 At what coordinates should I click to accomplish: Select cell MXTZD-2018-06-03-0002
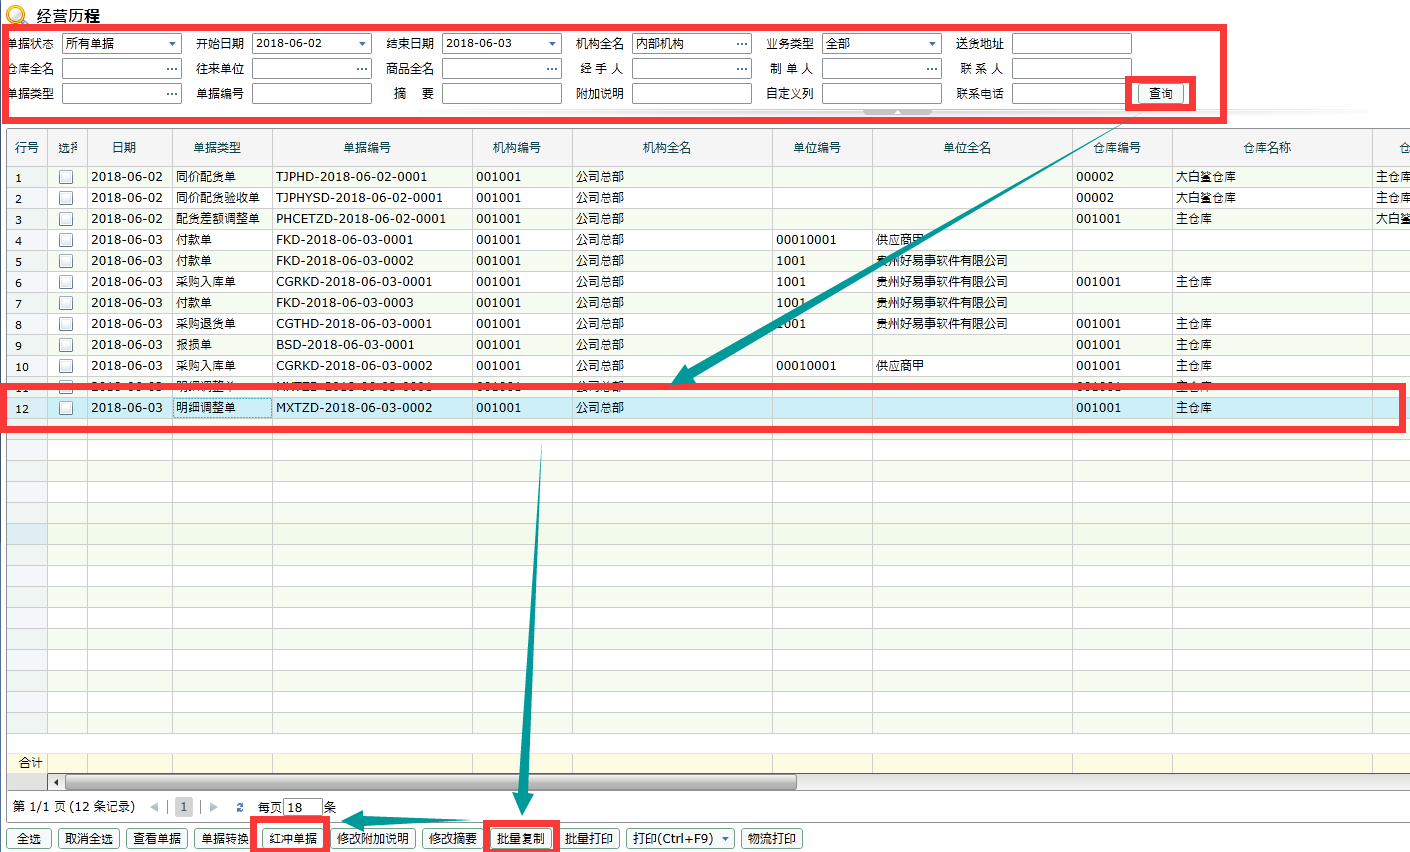click(372, 408)
